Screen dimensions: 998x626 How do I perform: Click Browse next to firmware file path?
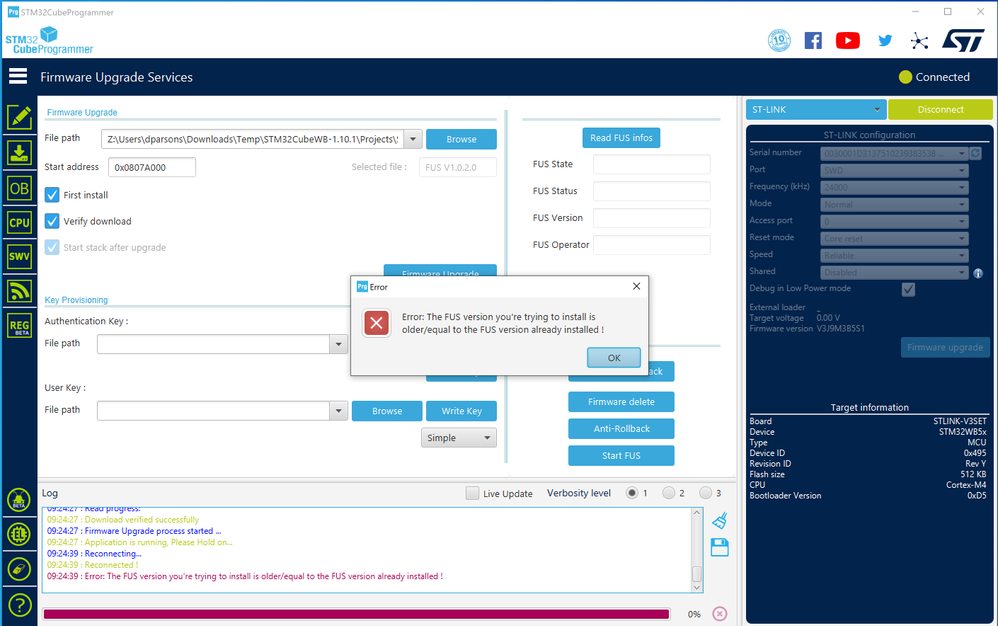tap(461, 139)
